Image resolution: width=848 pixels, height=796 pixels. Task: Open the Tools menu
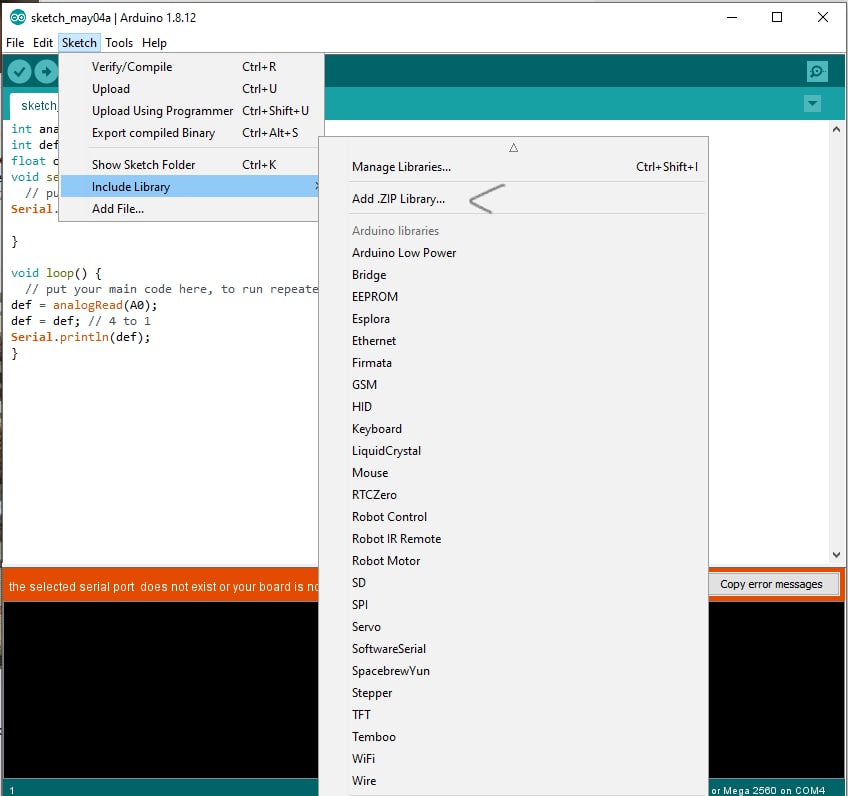click(119, 43)
